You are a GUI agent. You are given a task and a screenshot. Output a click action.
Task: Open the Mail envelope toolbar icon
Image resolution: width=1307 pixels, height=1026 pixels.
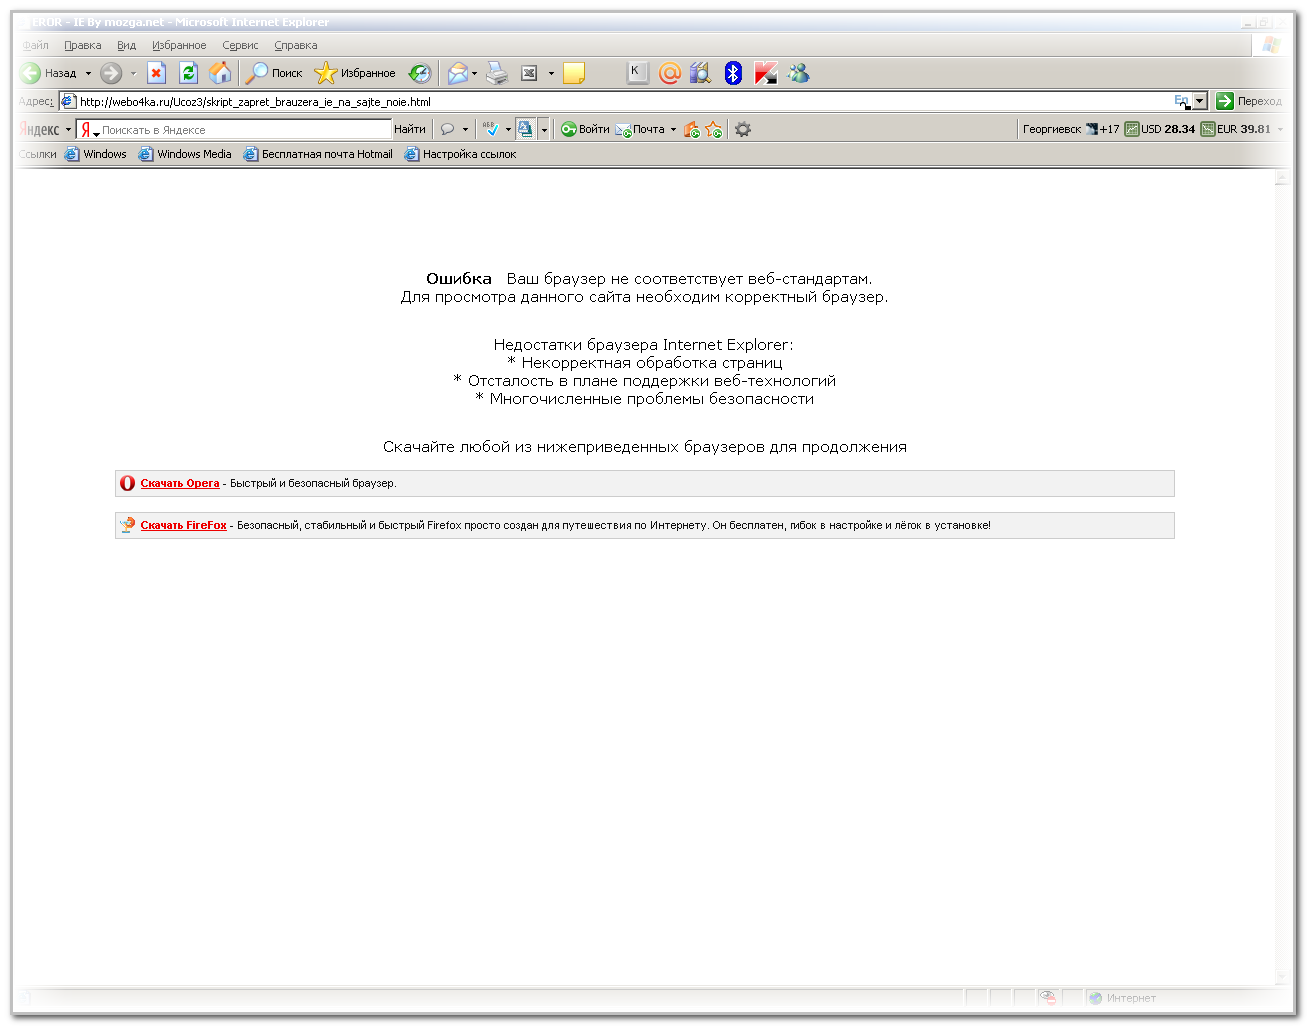(457, 73)
